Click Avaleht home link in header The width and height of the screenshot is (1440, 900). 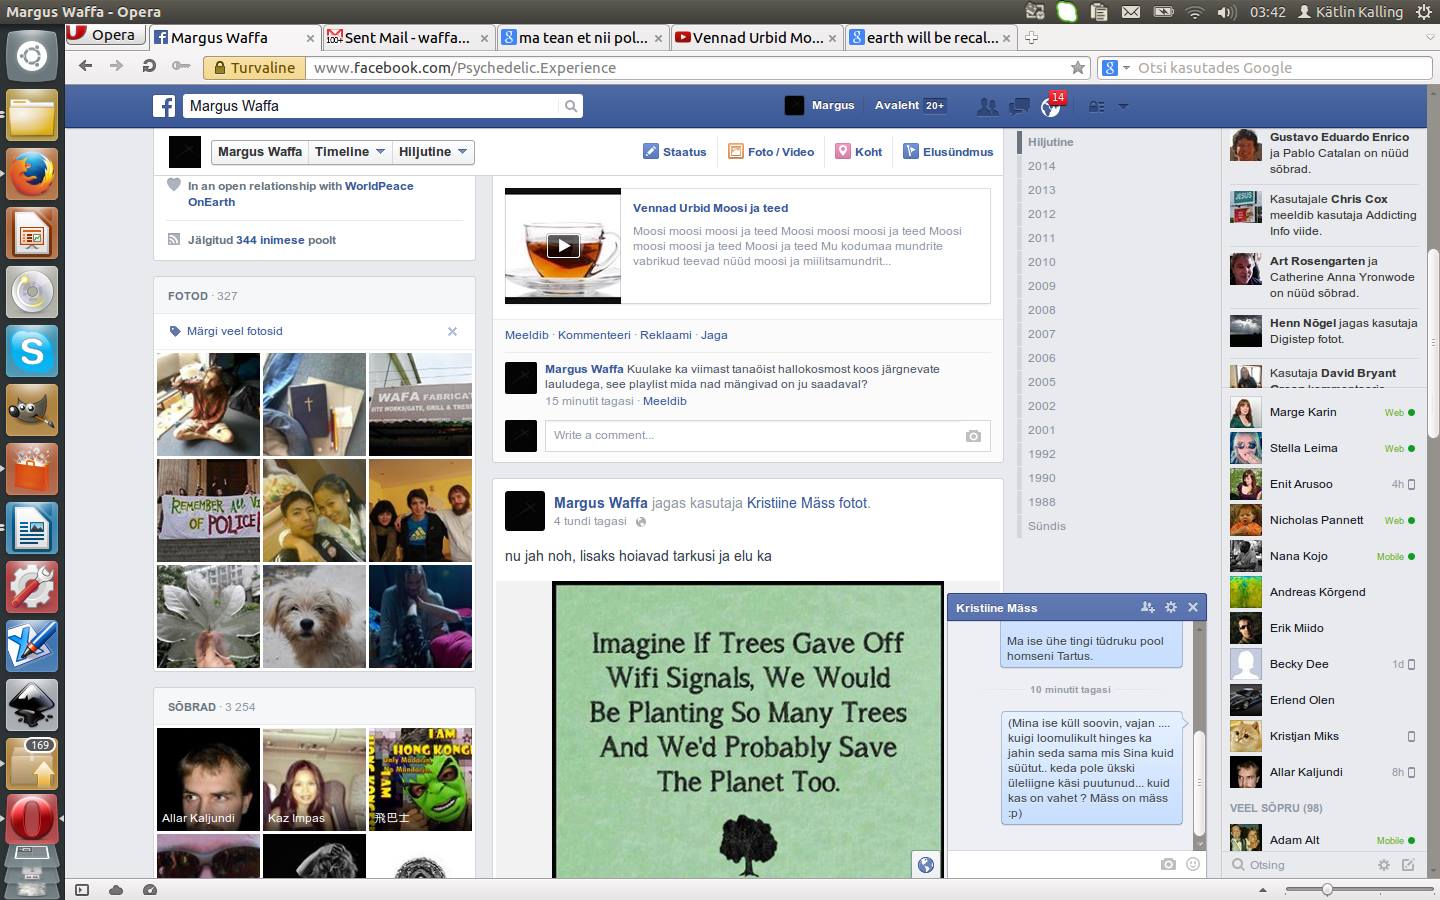[x=897, y=105]
